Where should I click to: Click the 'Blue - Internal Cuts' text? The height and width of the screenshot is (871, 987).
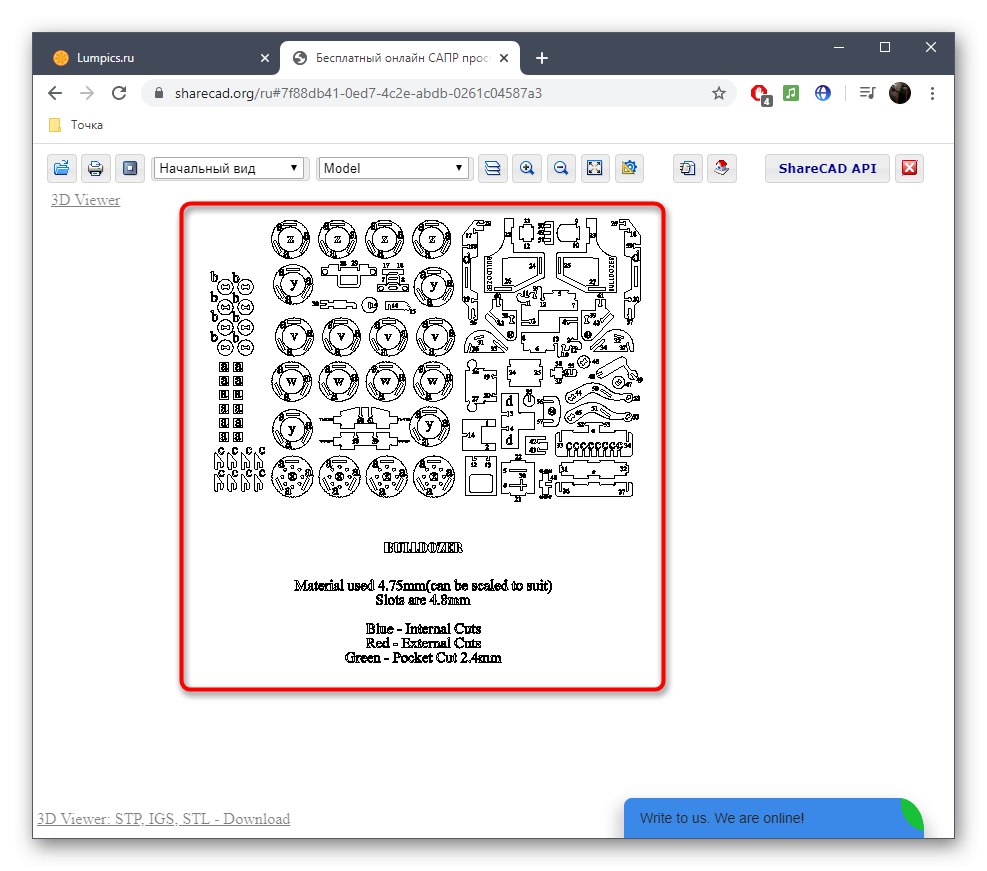coord(423,629)
